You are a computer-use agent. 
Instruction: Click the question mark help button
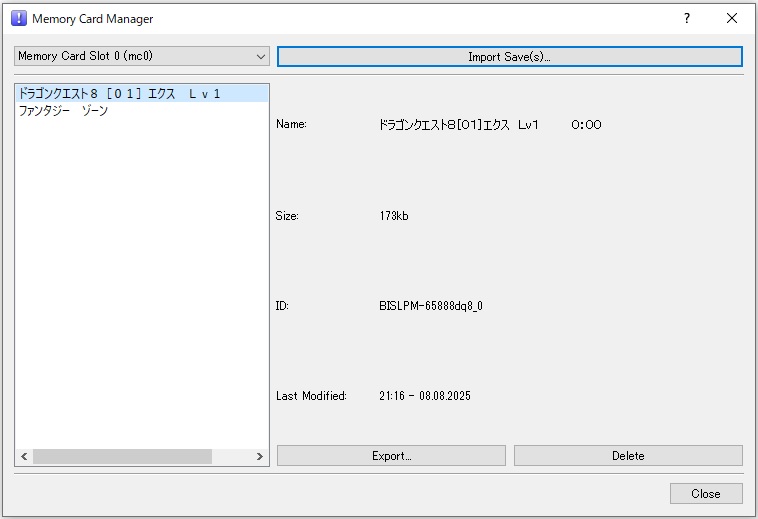pyautogui.click(x=686, y=18)
